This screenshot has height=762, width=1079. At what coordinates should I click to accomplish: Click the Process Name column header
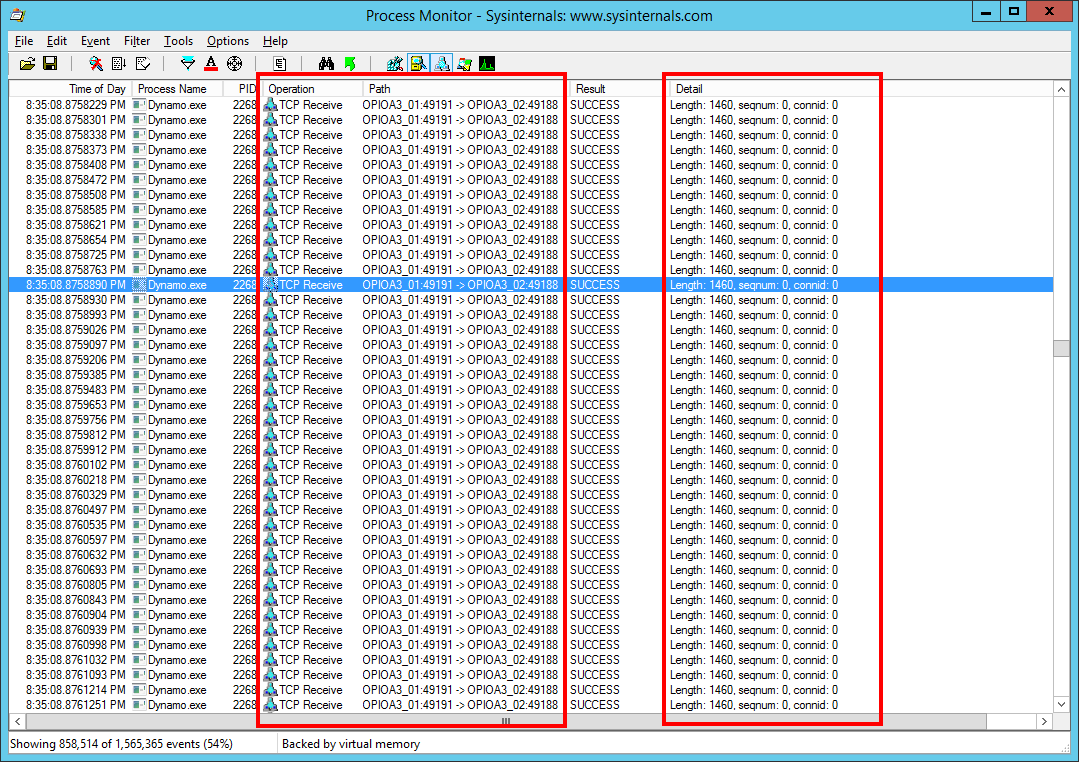(x=178, y=89)
